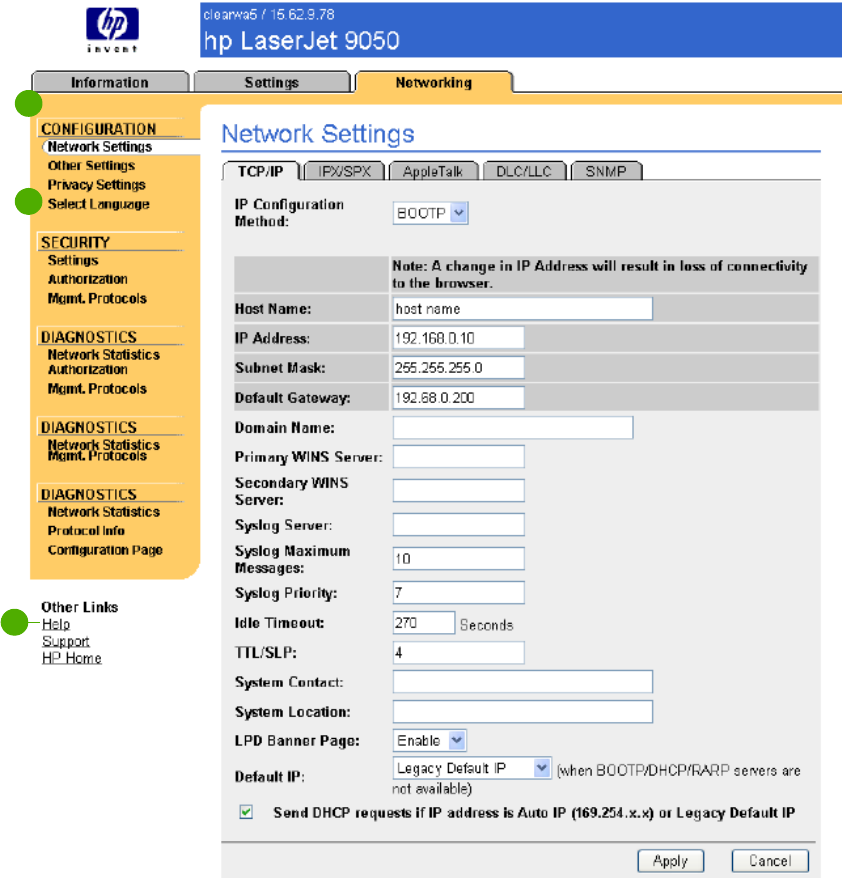The height and width of the screenshot is (878, 842).
Task: Open the AppleTalk tab
Action: (x=433, y=171)
